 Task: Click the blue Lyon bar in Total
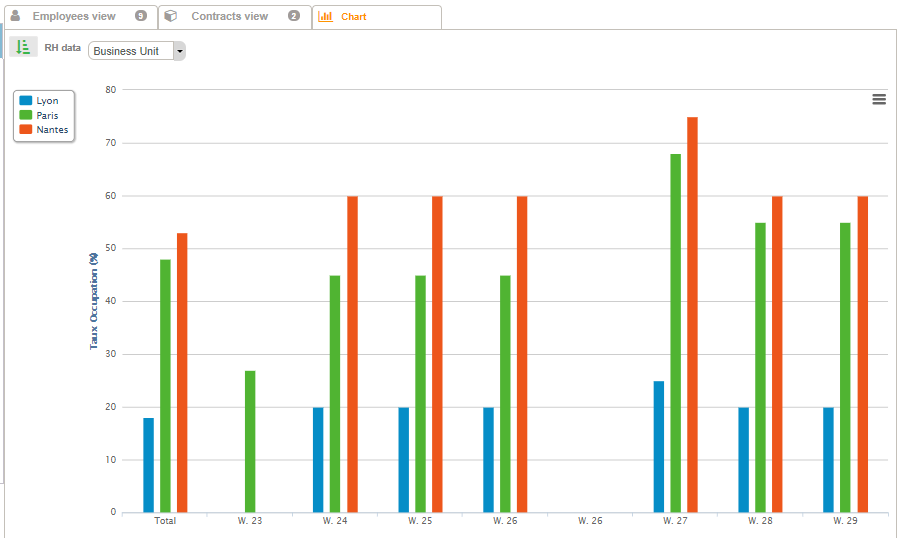pos(148,465)
